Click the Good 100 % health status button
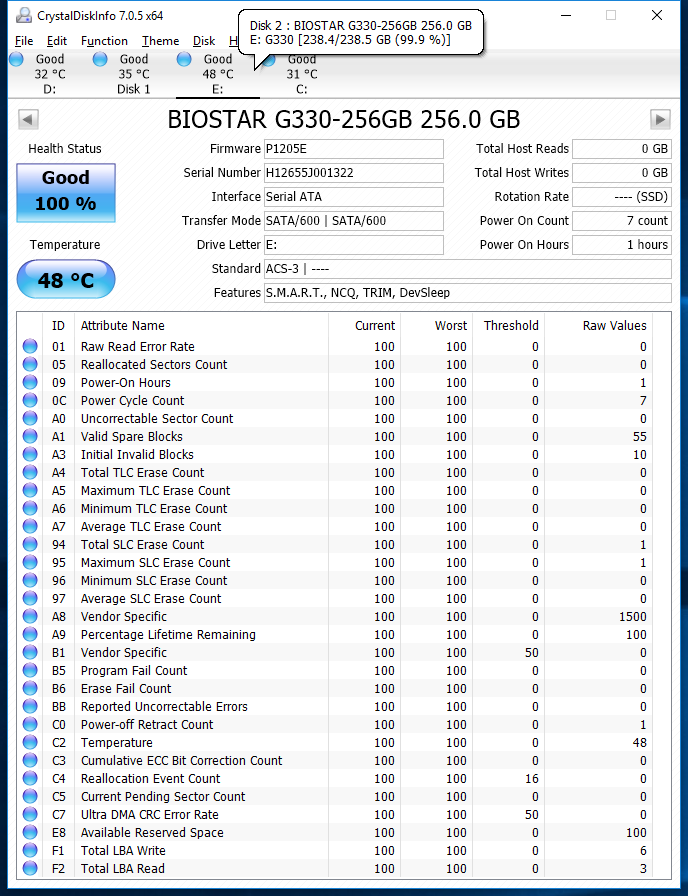 pyautogui.click(x=66, y=192)
